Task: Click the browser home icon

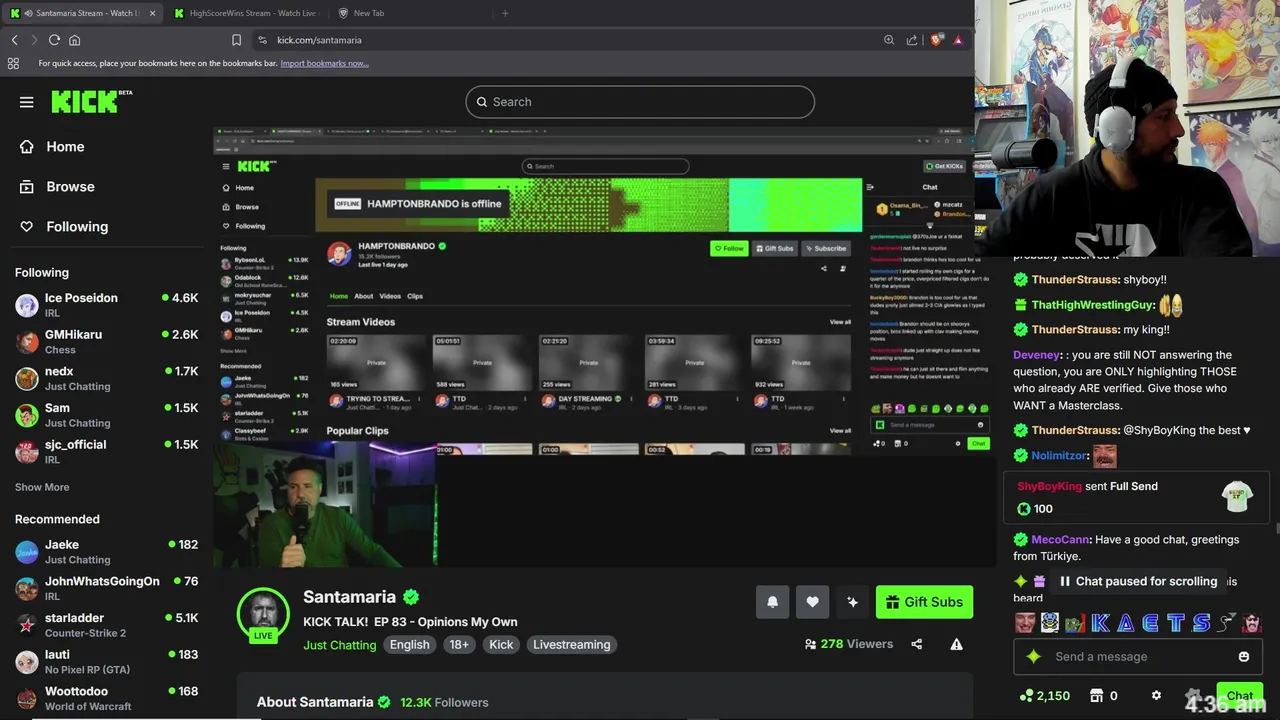Action: (74, 40)
